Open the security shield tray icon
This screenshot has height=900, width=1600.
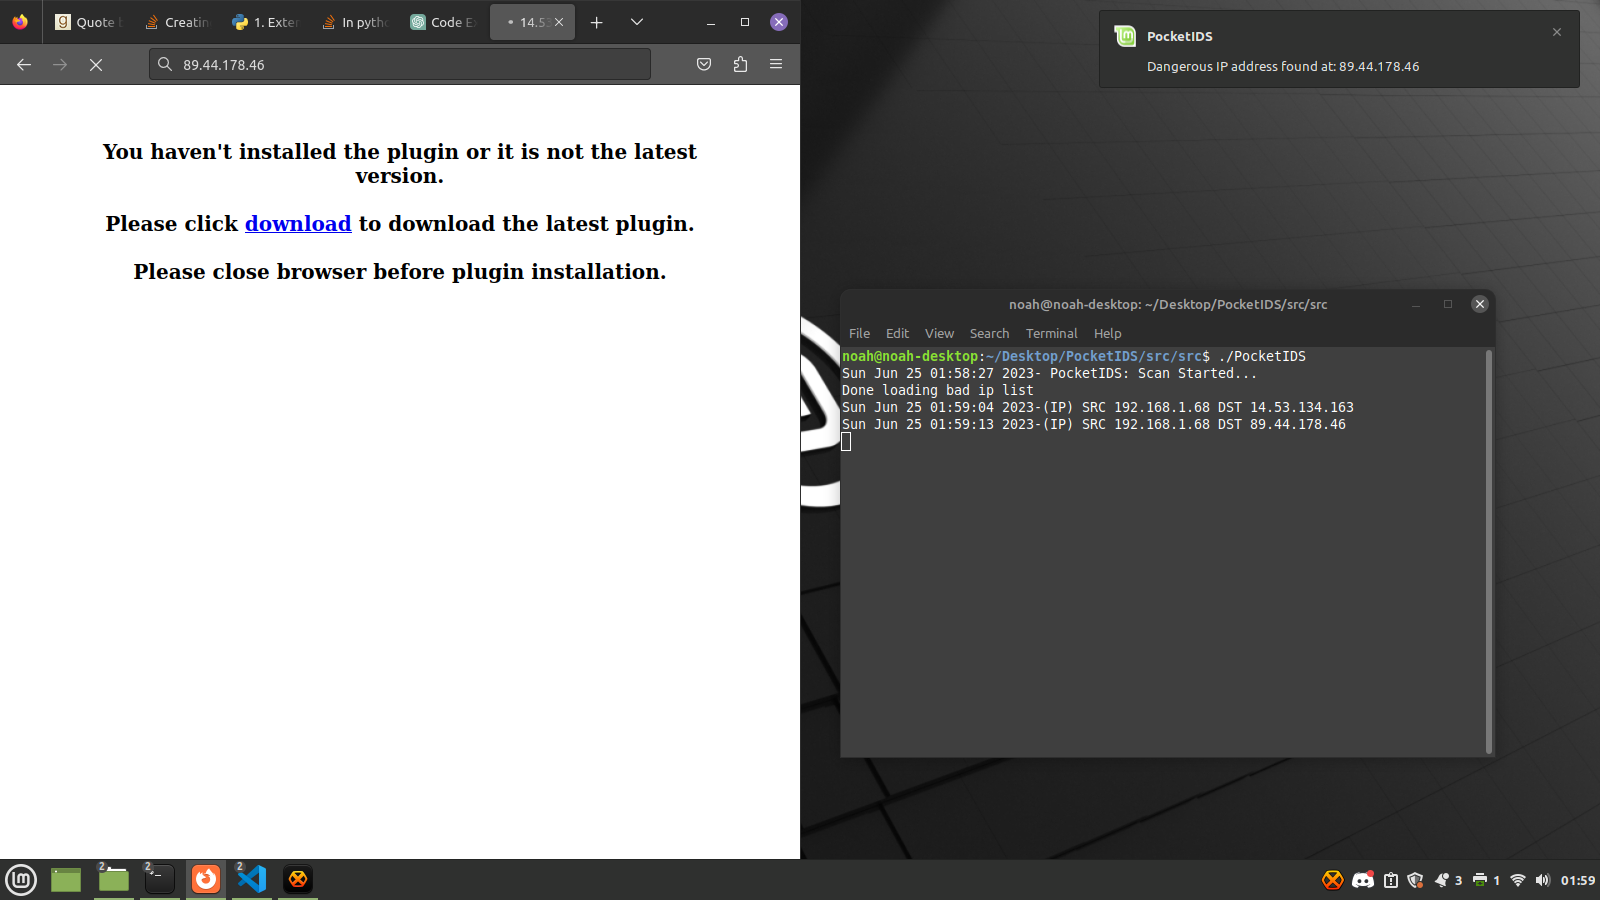1415,880
